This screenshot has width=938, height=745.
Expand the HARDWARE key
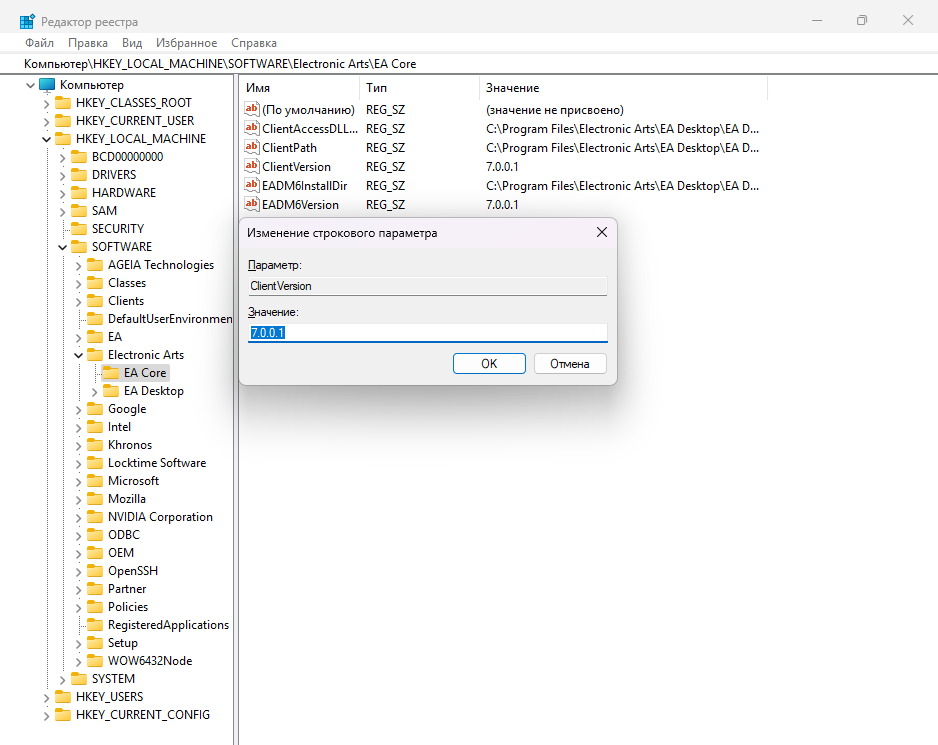(63, 194)
